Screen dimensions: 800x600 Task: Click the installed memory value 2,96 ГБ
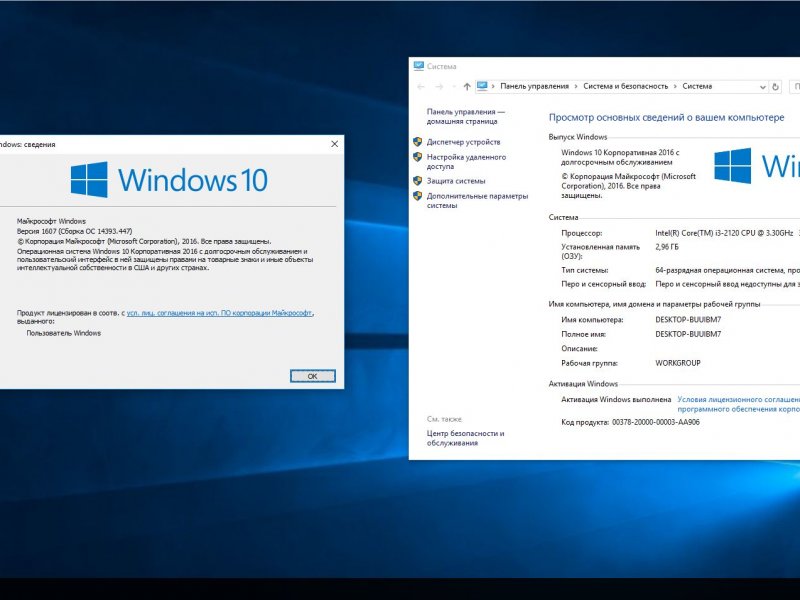(x=667, y=247)
